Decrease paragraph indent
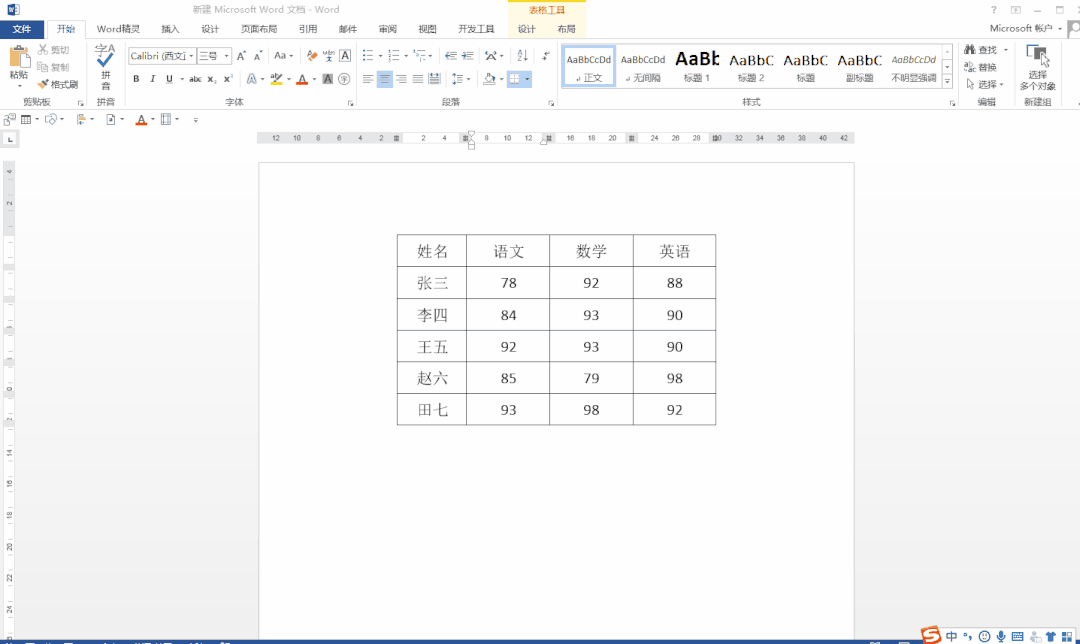This screenshot has height=644, width=1080. 450,56
